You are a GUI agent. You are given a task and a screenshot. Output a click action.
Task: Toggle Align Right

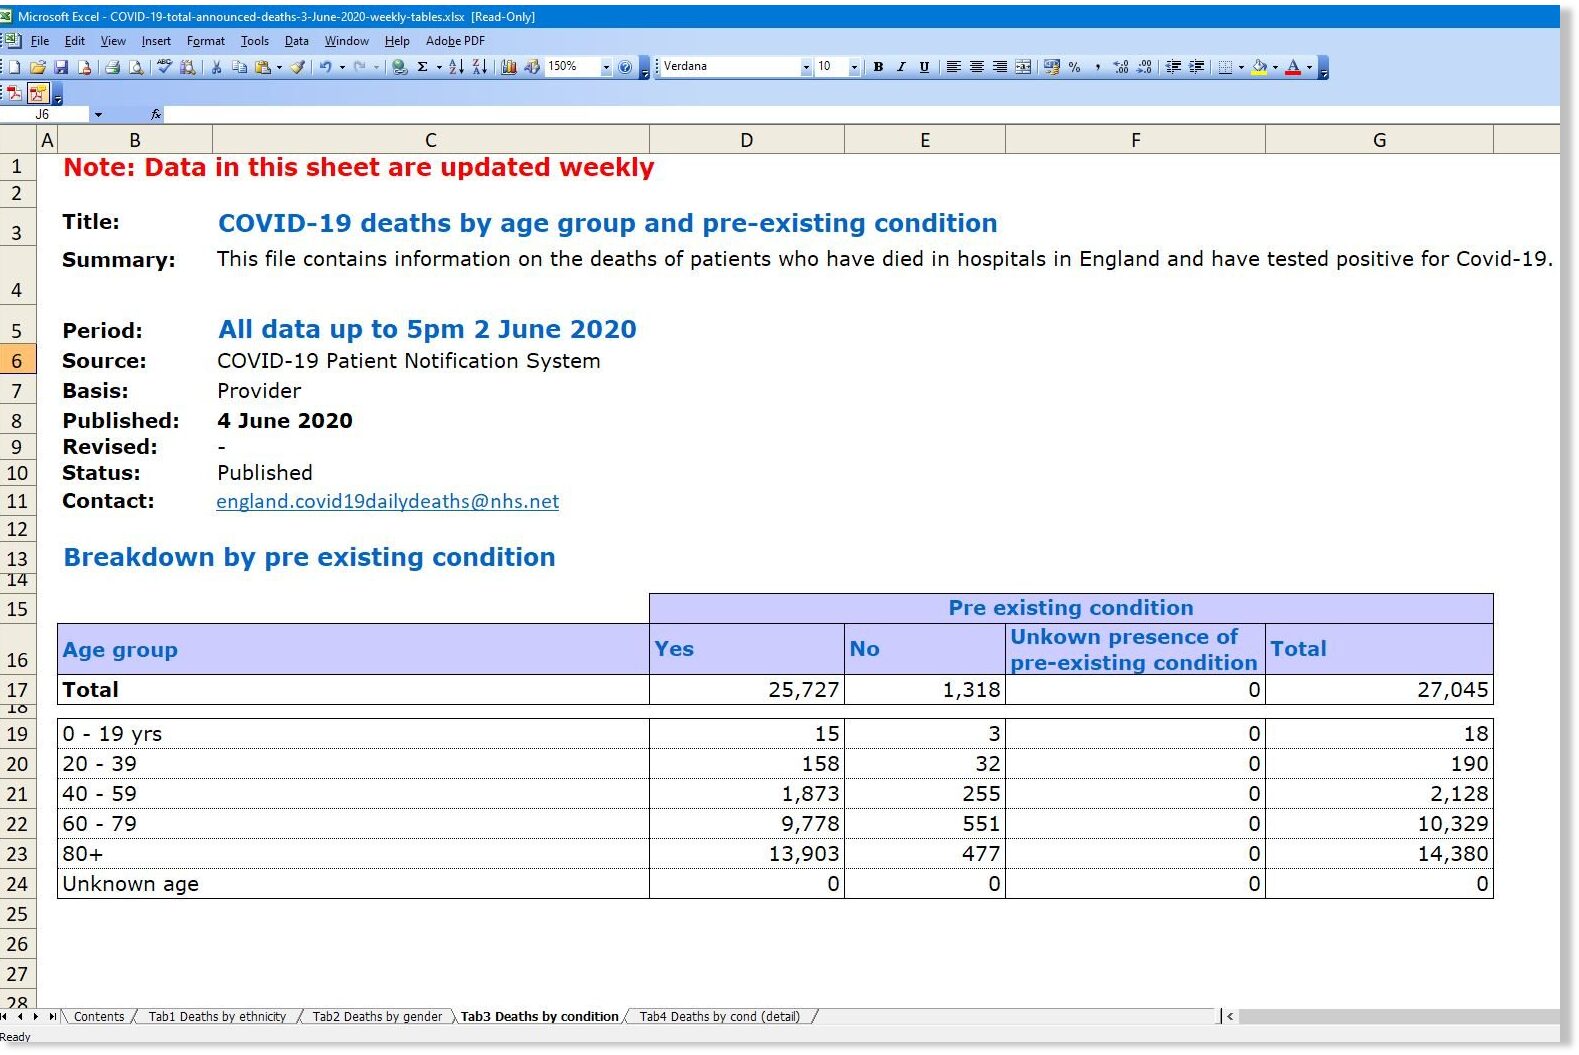[999, 67]
